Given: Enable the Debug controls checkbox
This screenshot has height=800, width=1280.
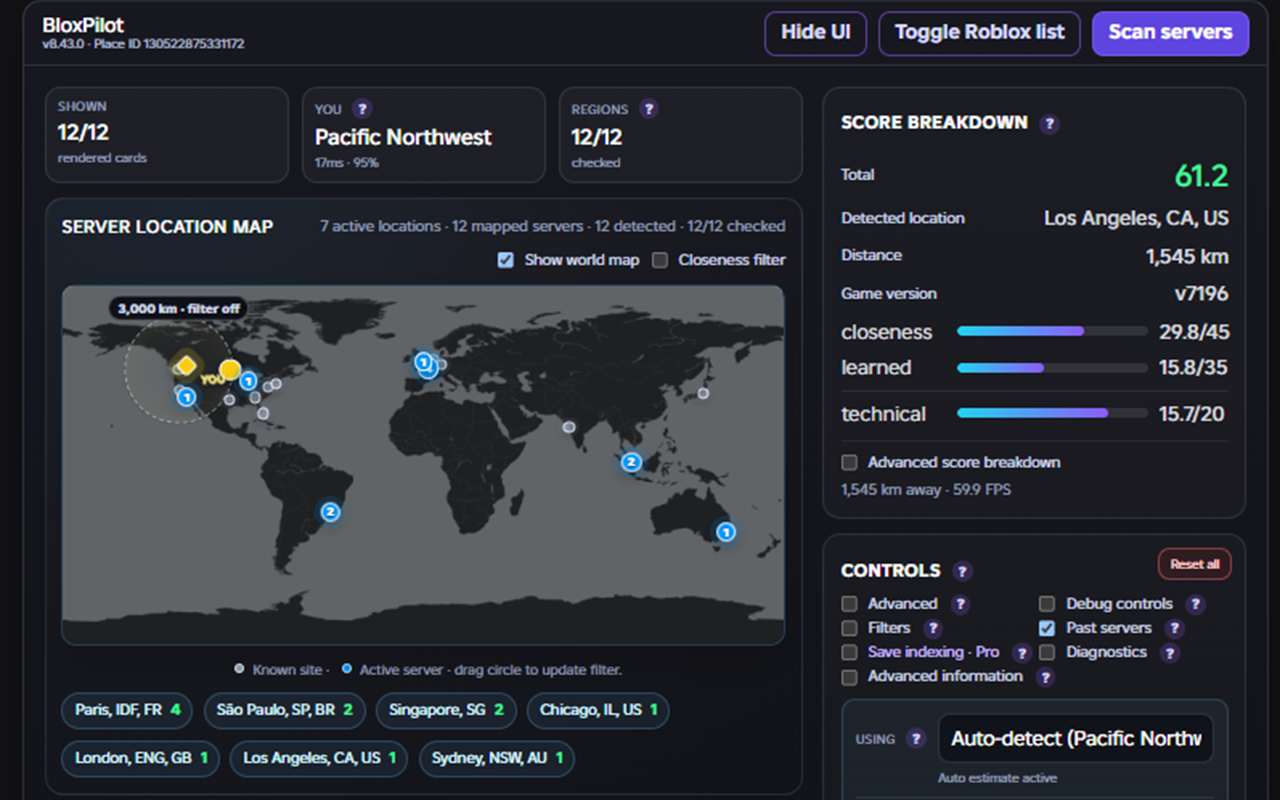Looking at the screenshot, I should coord(1047,604).
